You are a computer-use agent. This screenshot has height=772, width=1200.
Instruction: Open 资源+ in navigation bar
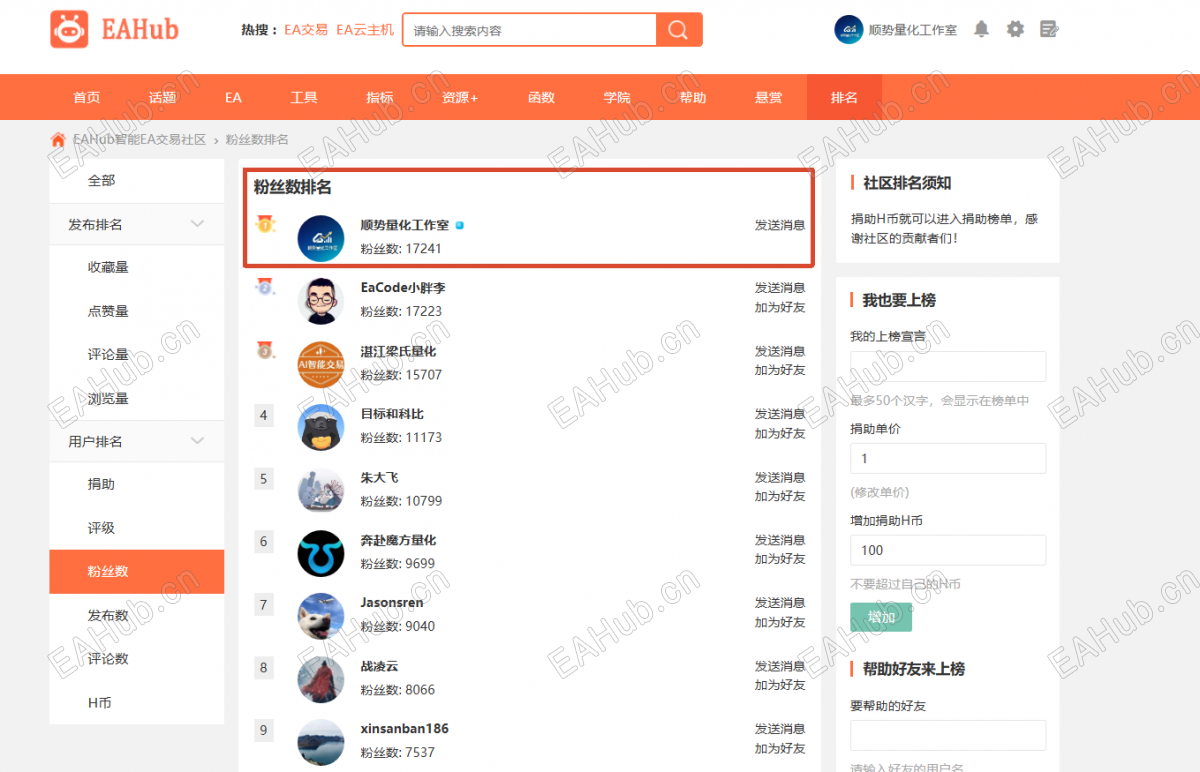460,97
